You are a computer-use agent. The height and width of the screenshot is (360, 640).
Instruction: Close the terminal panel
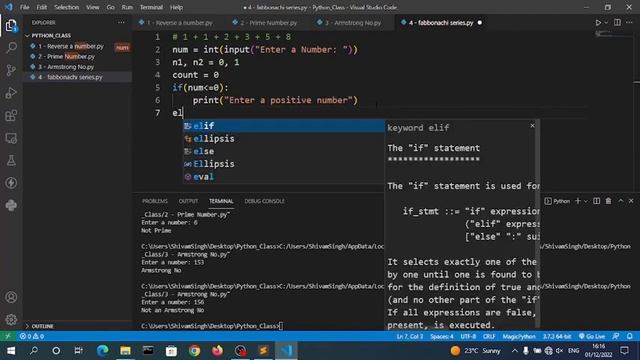coord(631,201)
